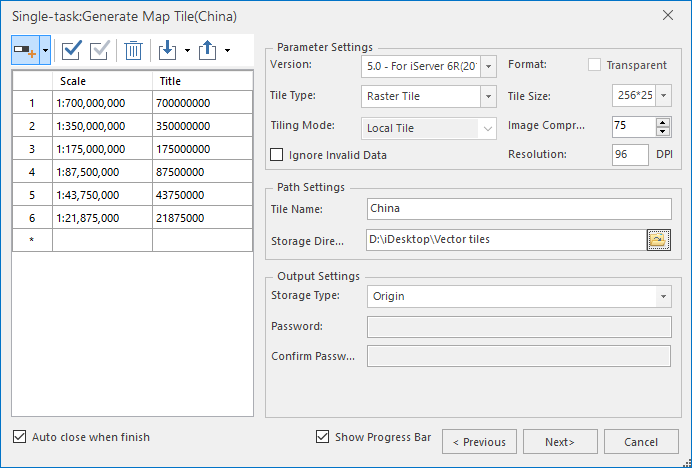The image size is (692, 468).
Task: Select scale cell 1:350,000,000
Action: click(x=102, y=126)
